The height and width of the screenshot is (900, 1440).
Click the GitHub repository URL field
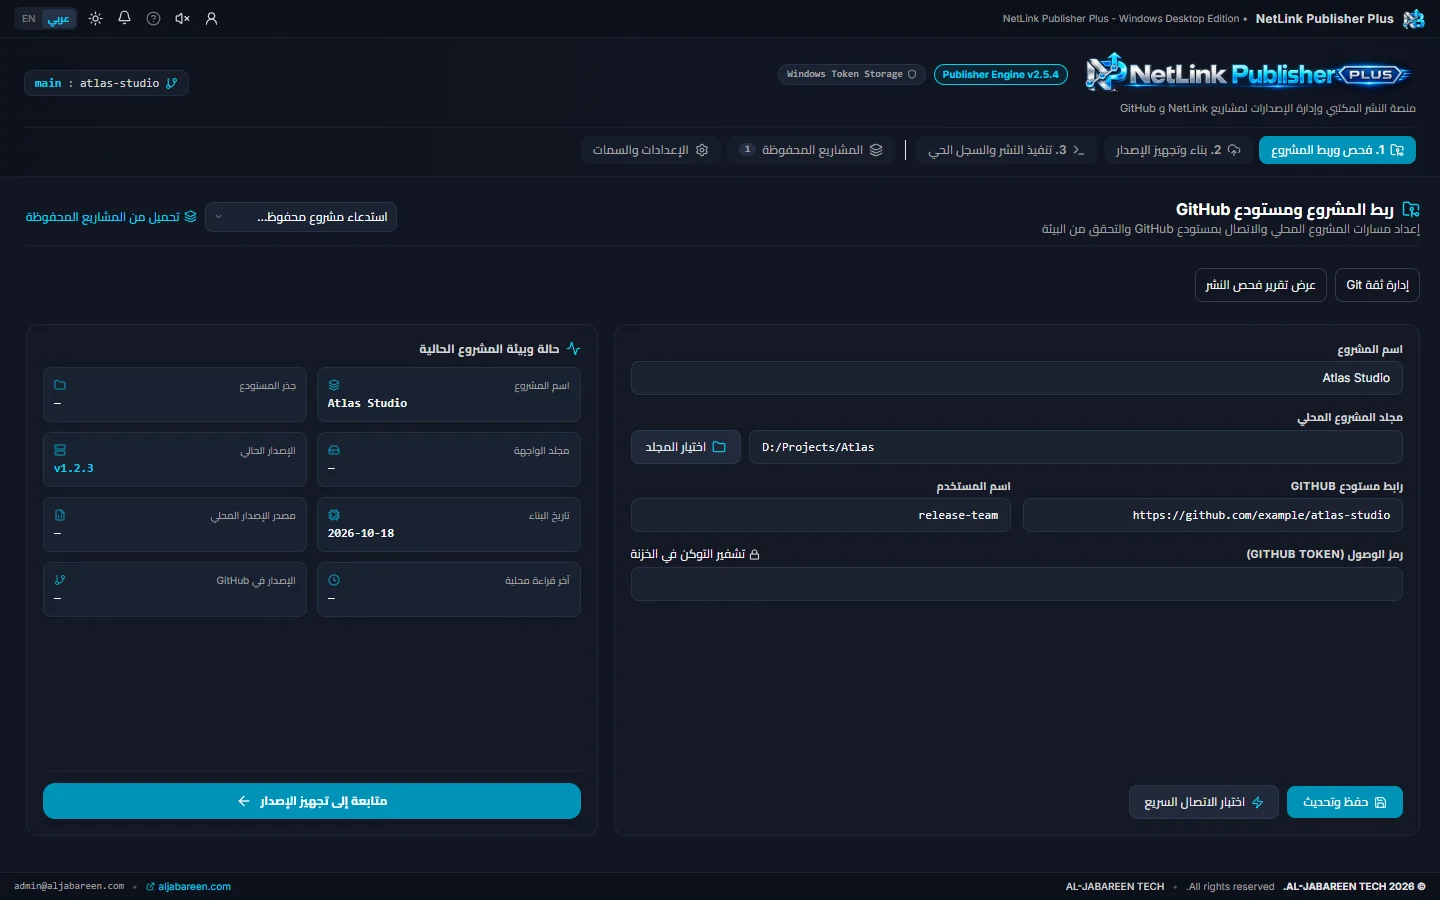pos(1213,515)
